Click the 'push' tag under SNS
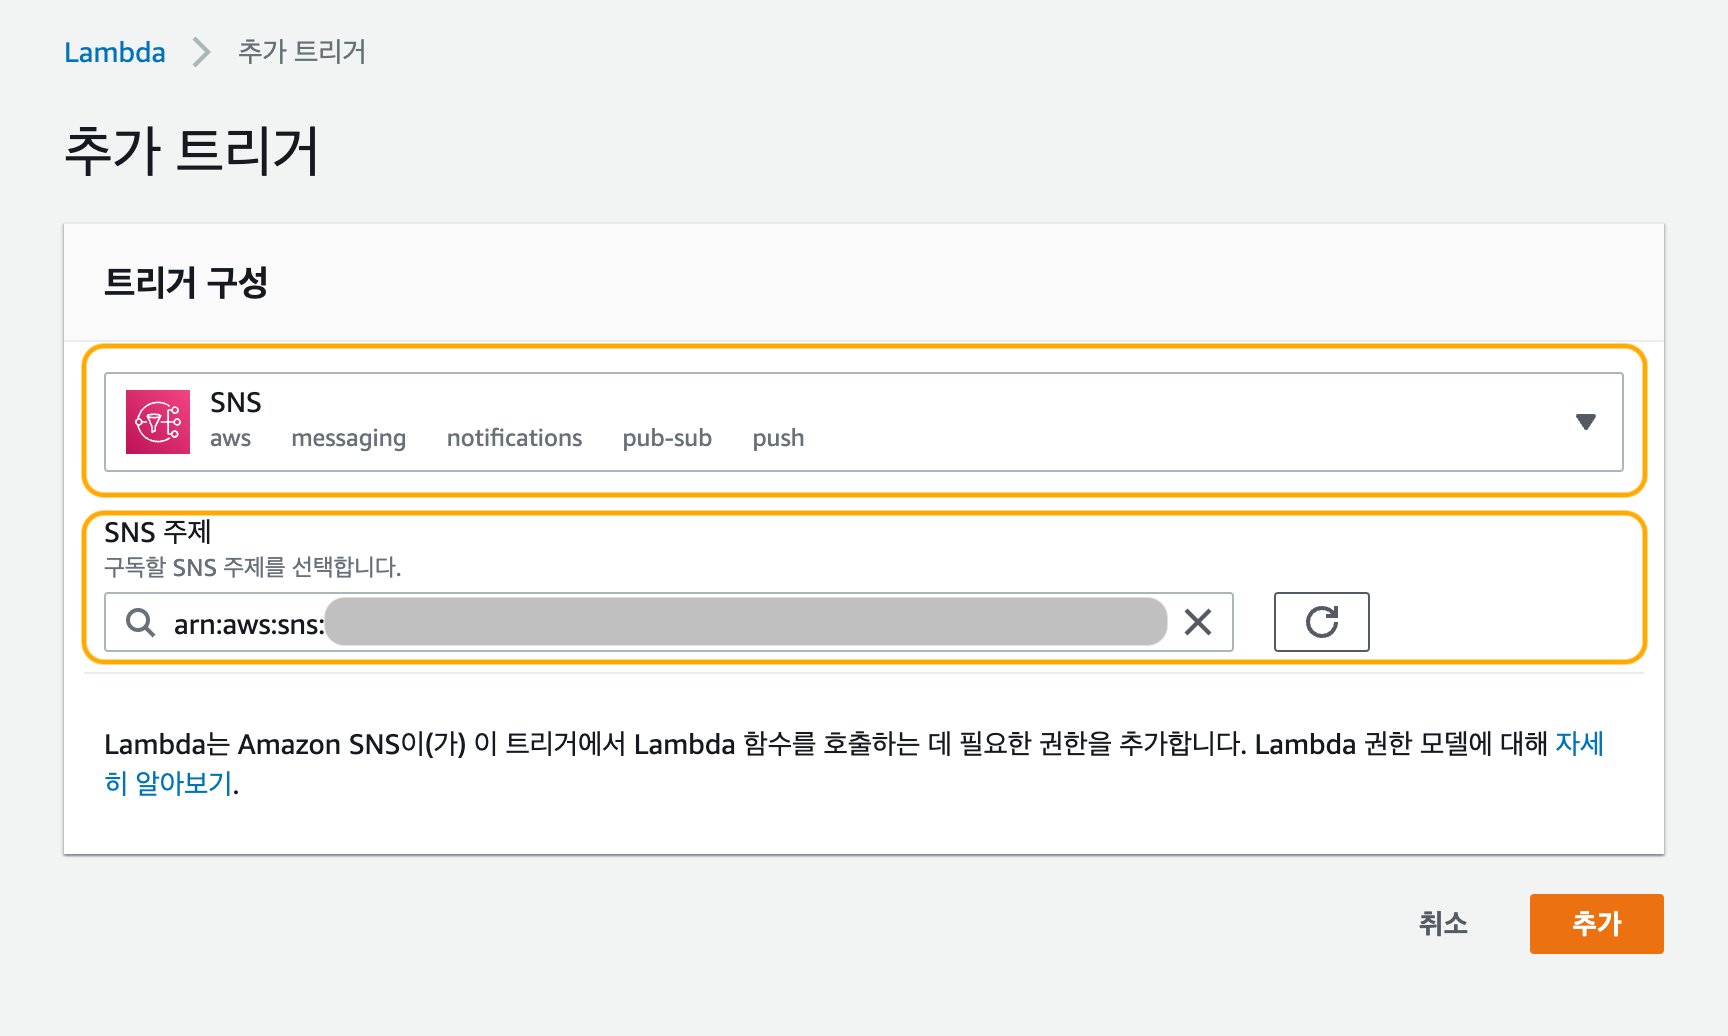This screenshot has height=1036, width=1728. tap(778, 438)
